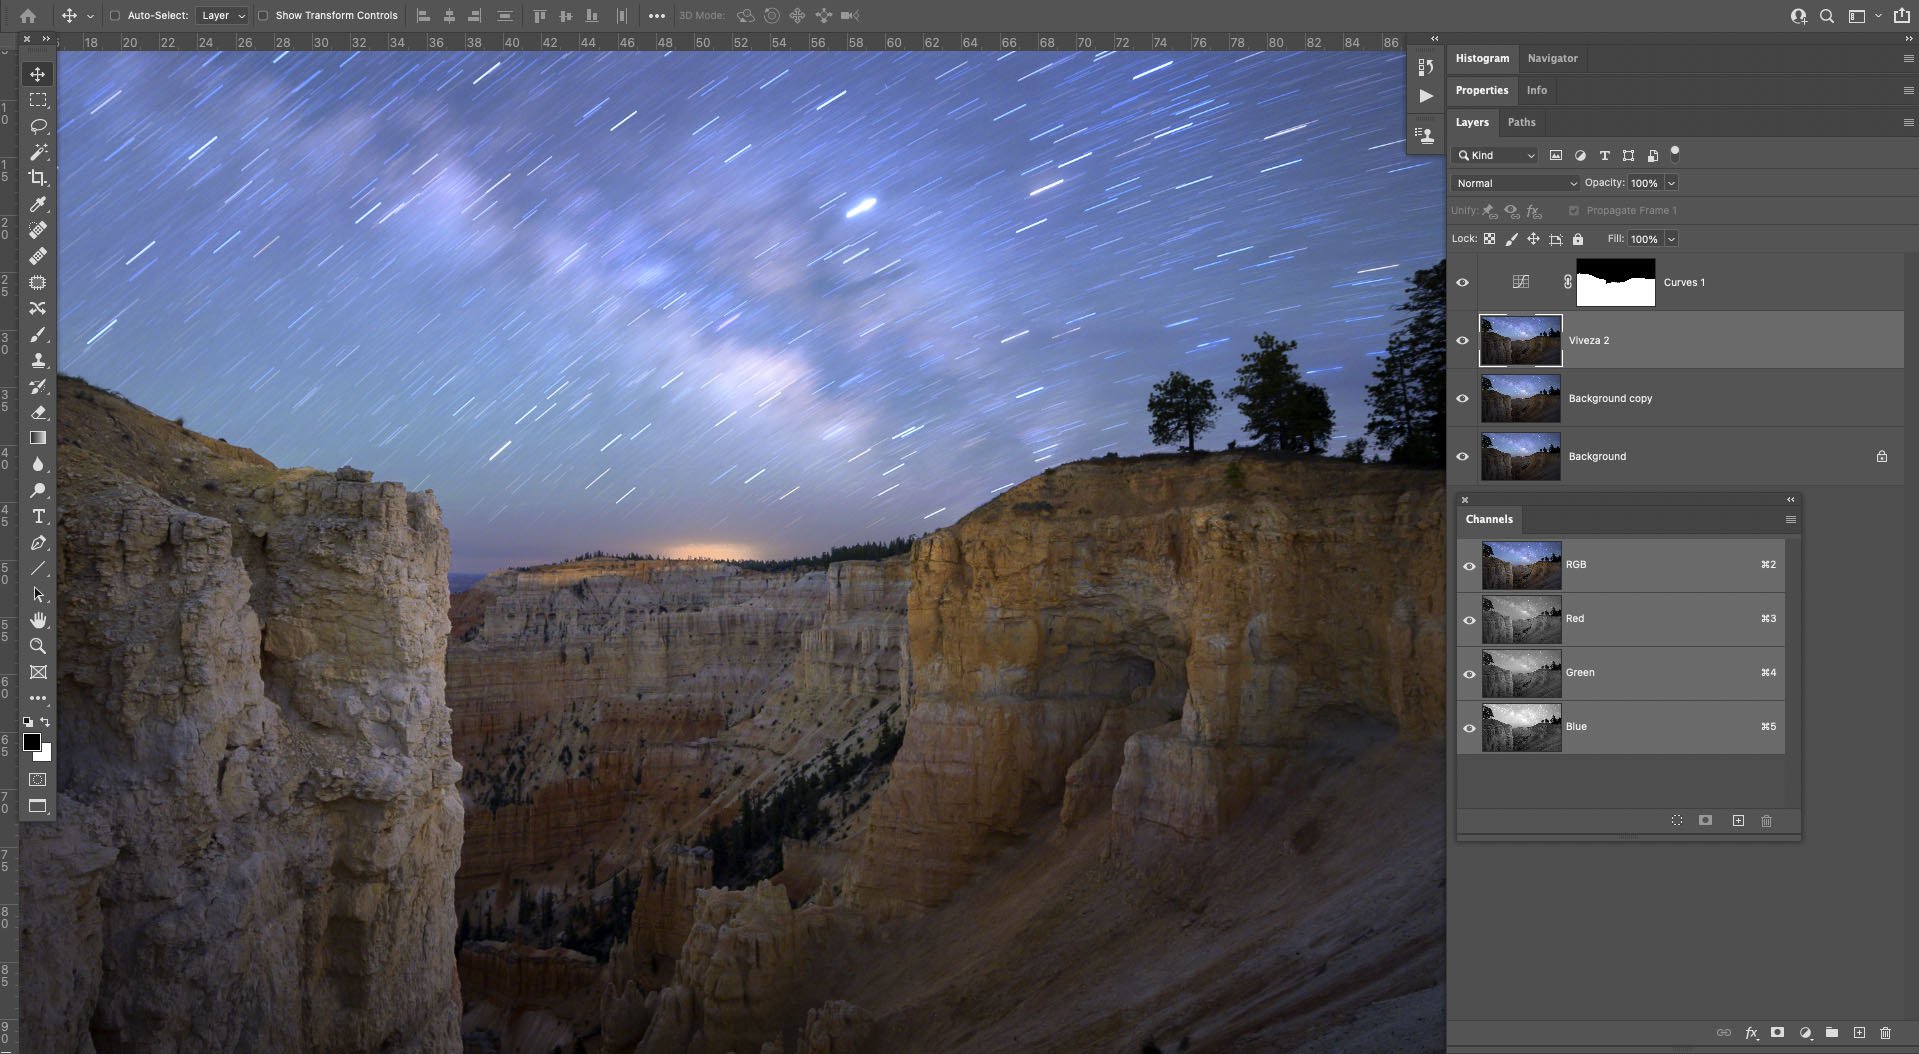
Task: Click the Curves 1 layer mask thumbnail
Action: pyautogui.click(x=1615, y=283)
